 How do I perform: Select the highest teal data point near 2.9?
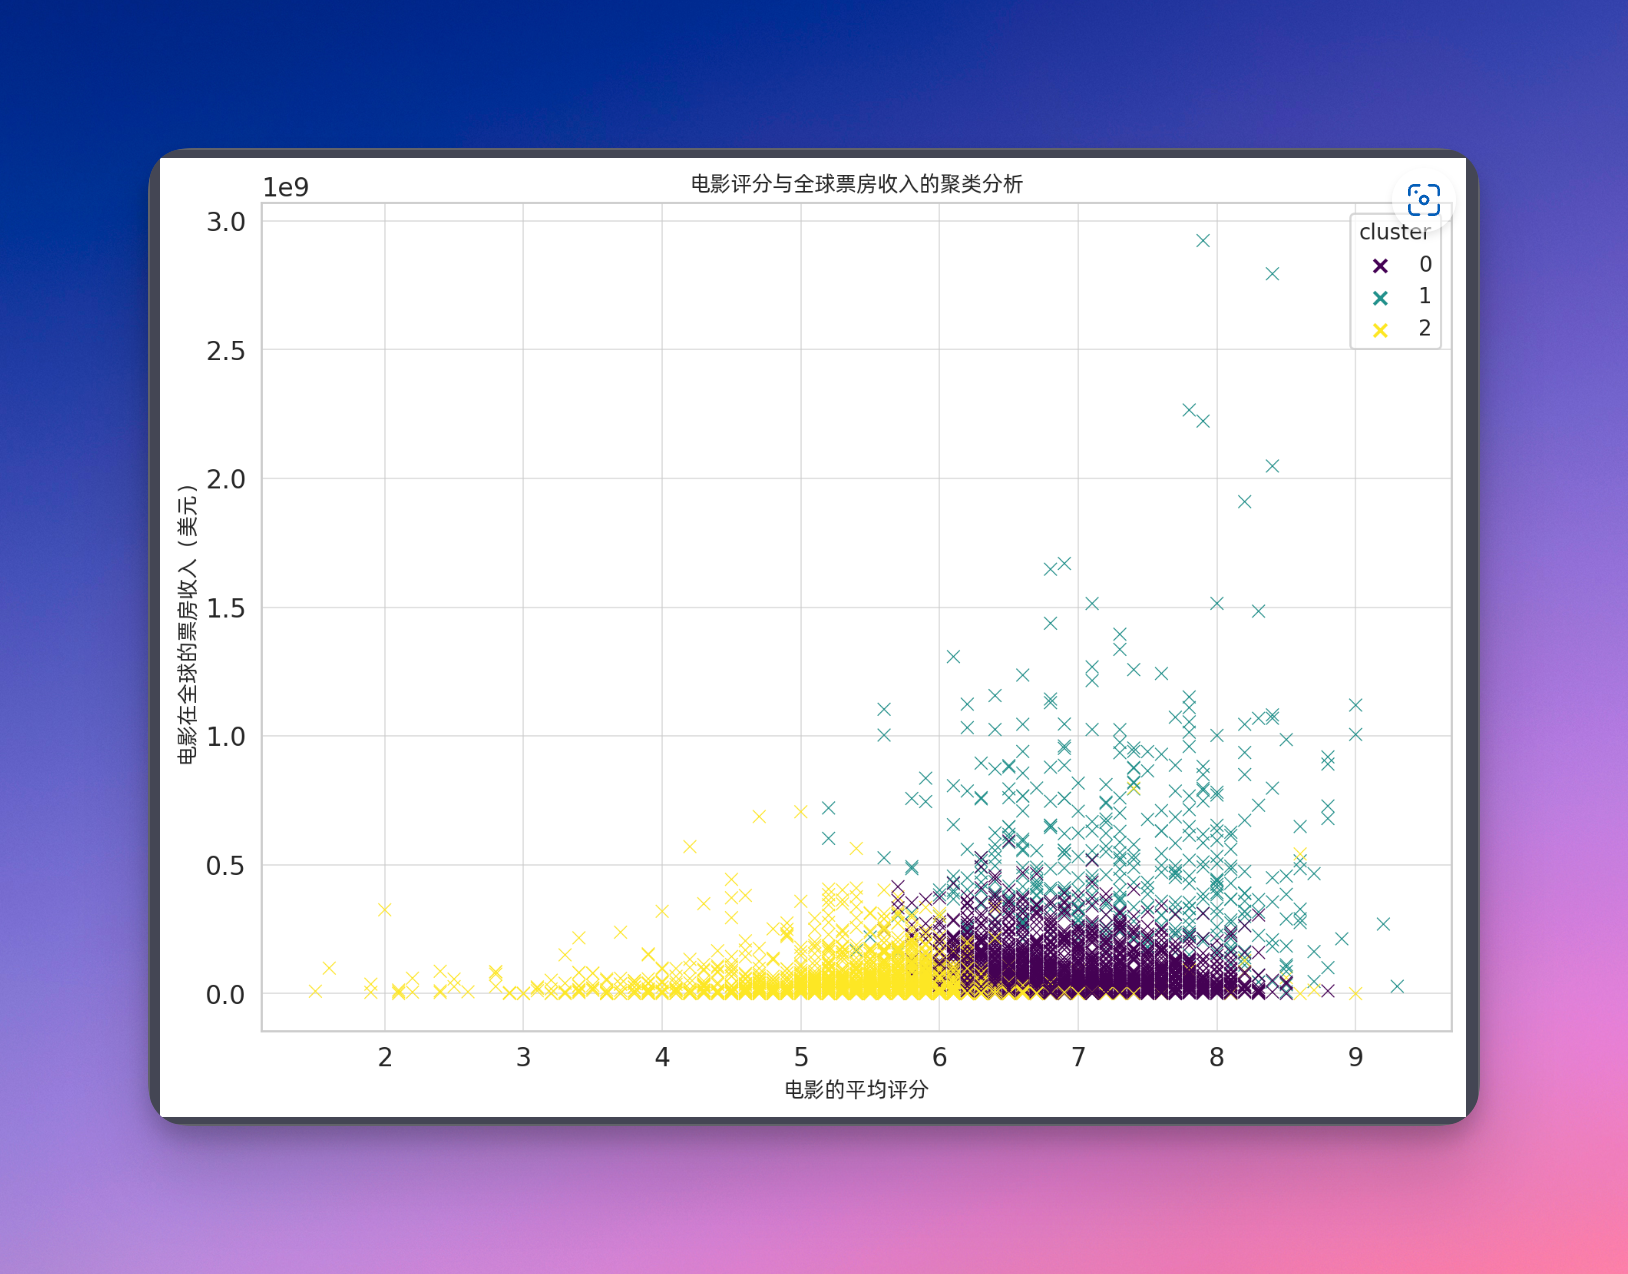[1203, 241]
